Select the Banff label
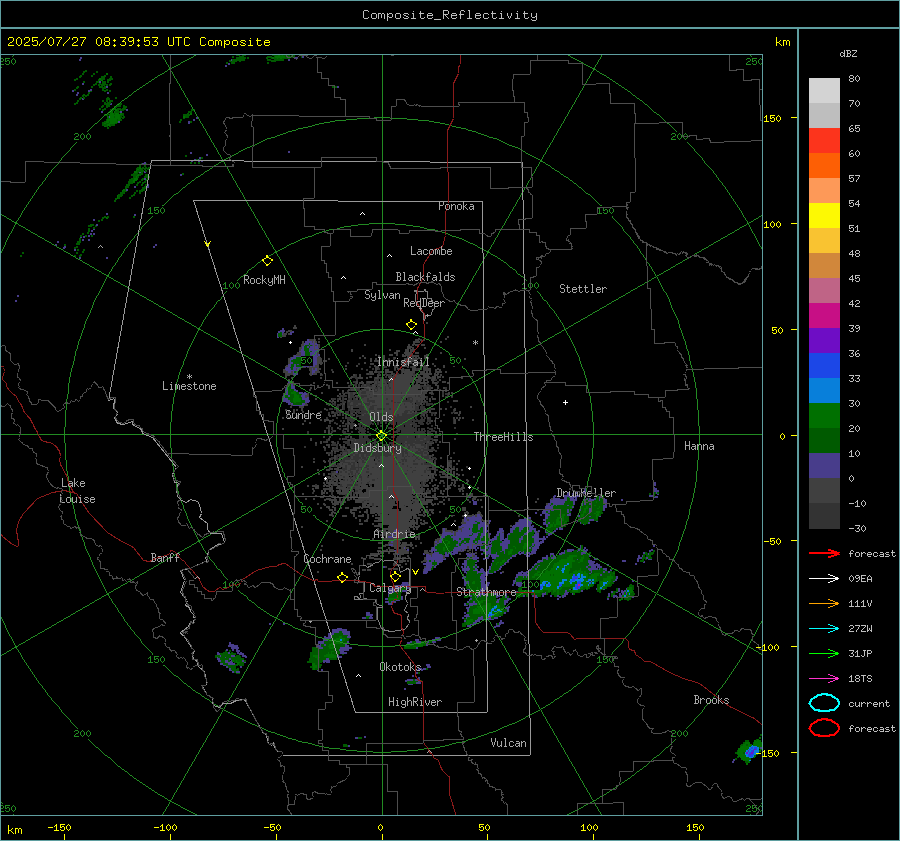Image resolution: width=900 pixels, height=841 pixels. pos(165,557)
